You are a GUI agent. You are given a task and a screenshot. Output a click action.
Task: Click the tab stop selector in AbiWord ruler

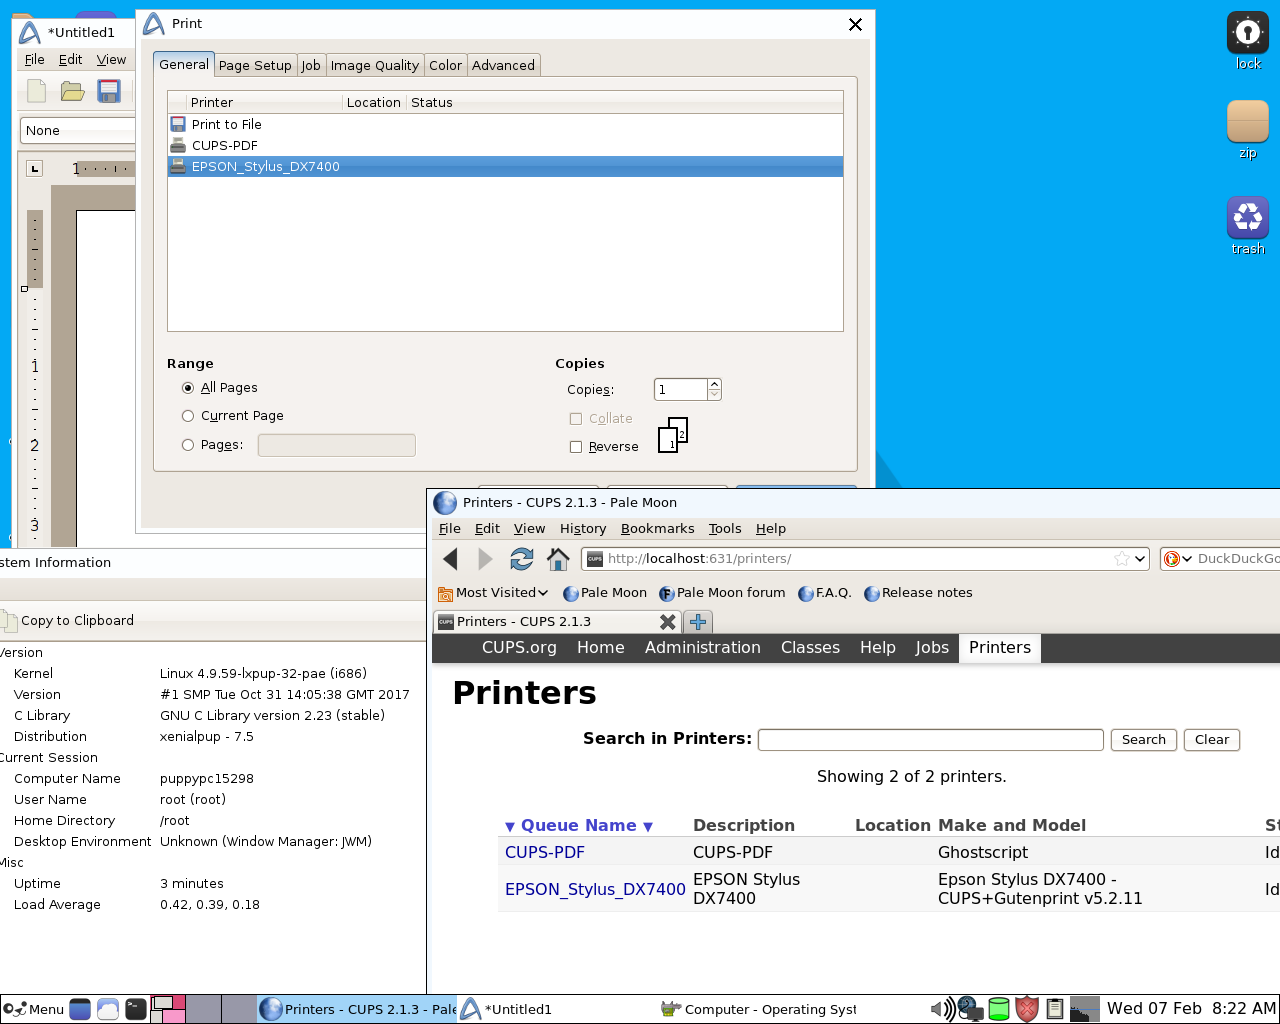(35, 168)
